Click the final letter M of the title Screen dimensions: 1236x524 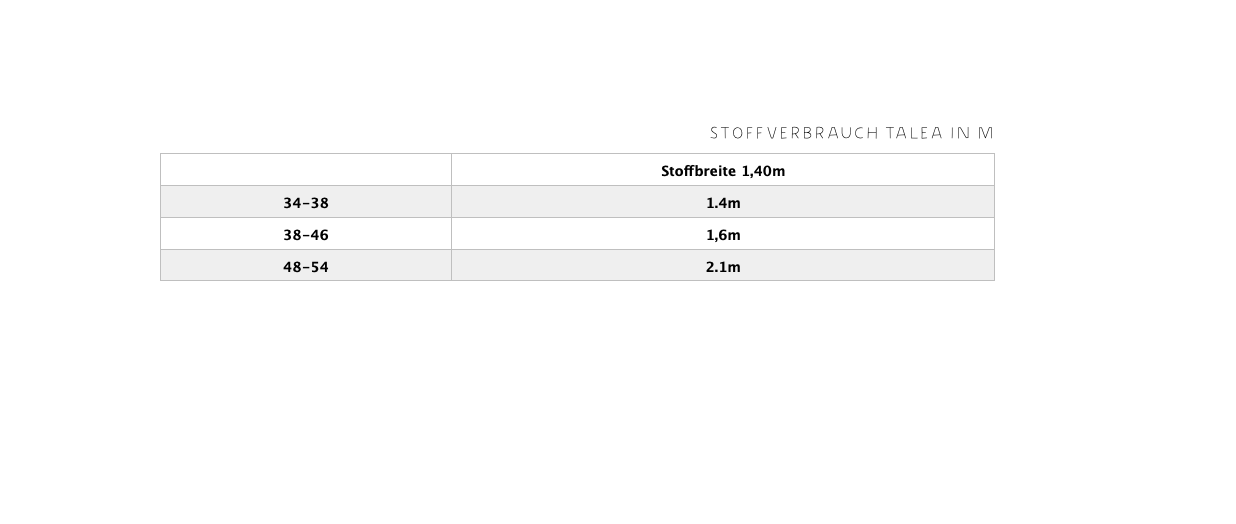[986, 133]
